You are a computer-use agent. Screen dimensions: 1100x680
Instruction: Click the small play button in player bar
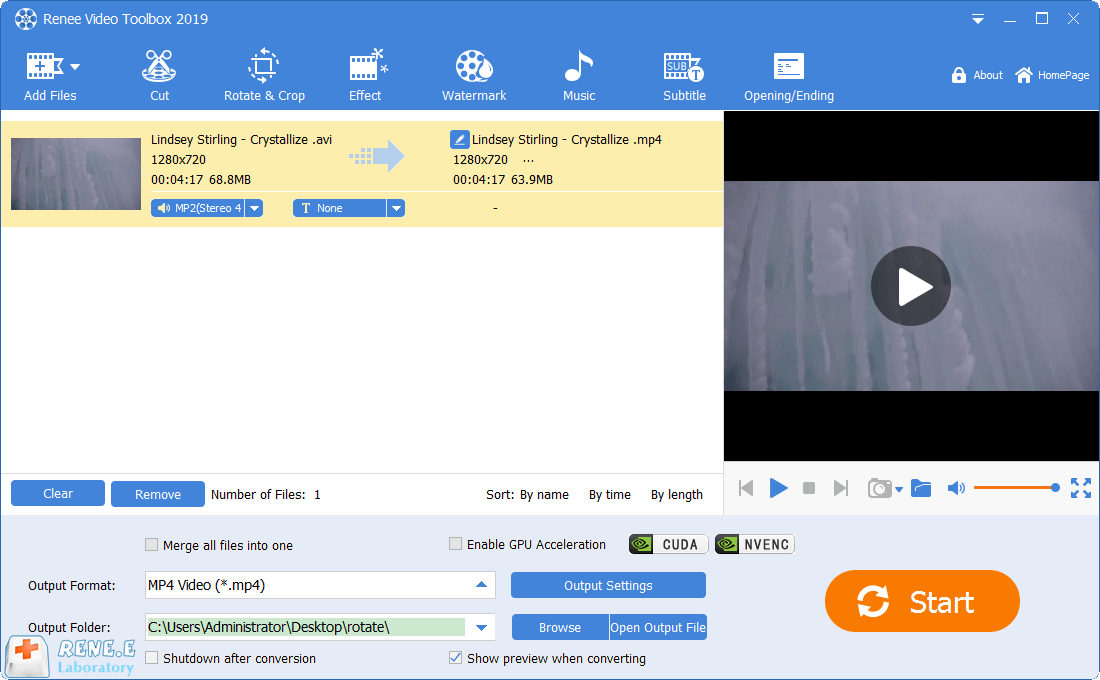click(x=778, y=488)
